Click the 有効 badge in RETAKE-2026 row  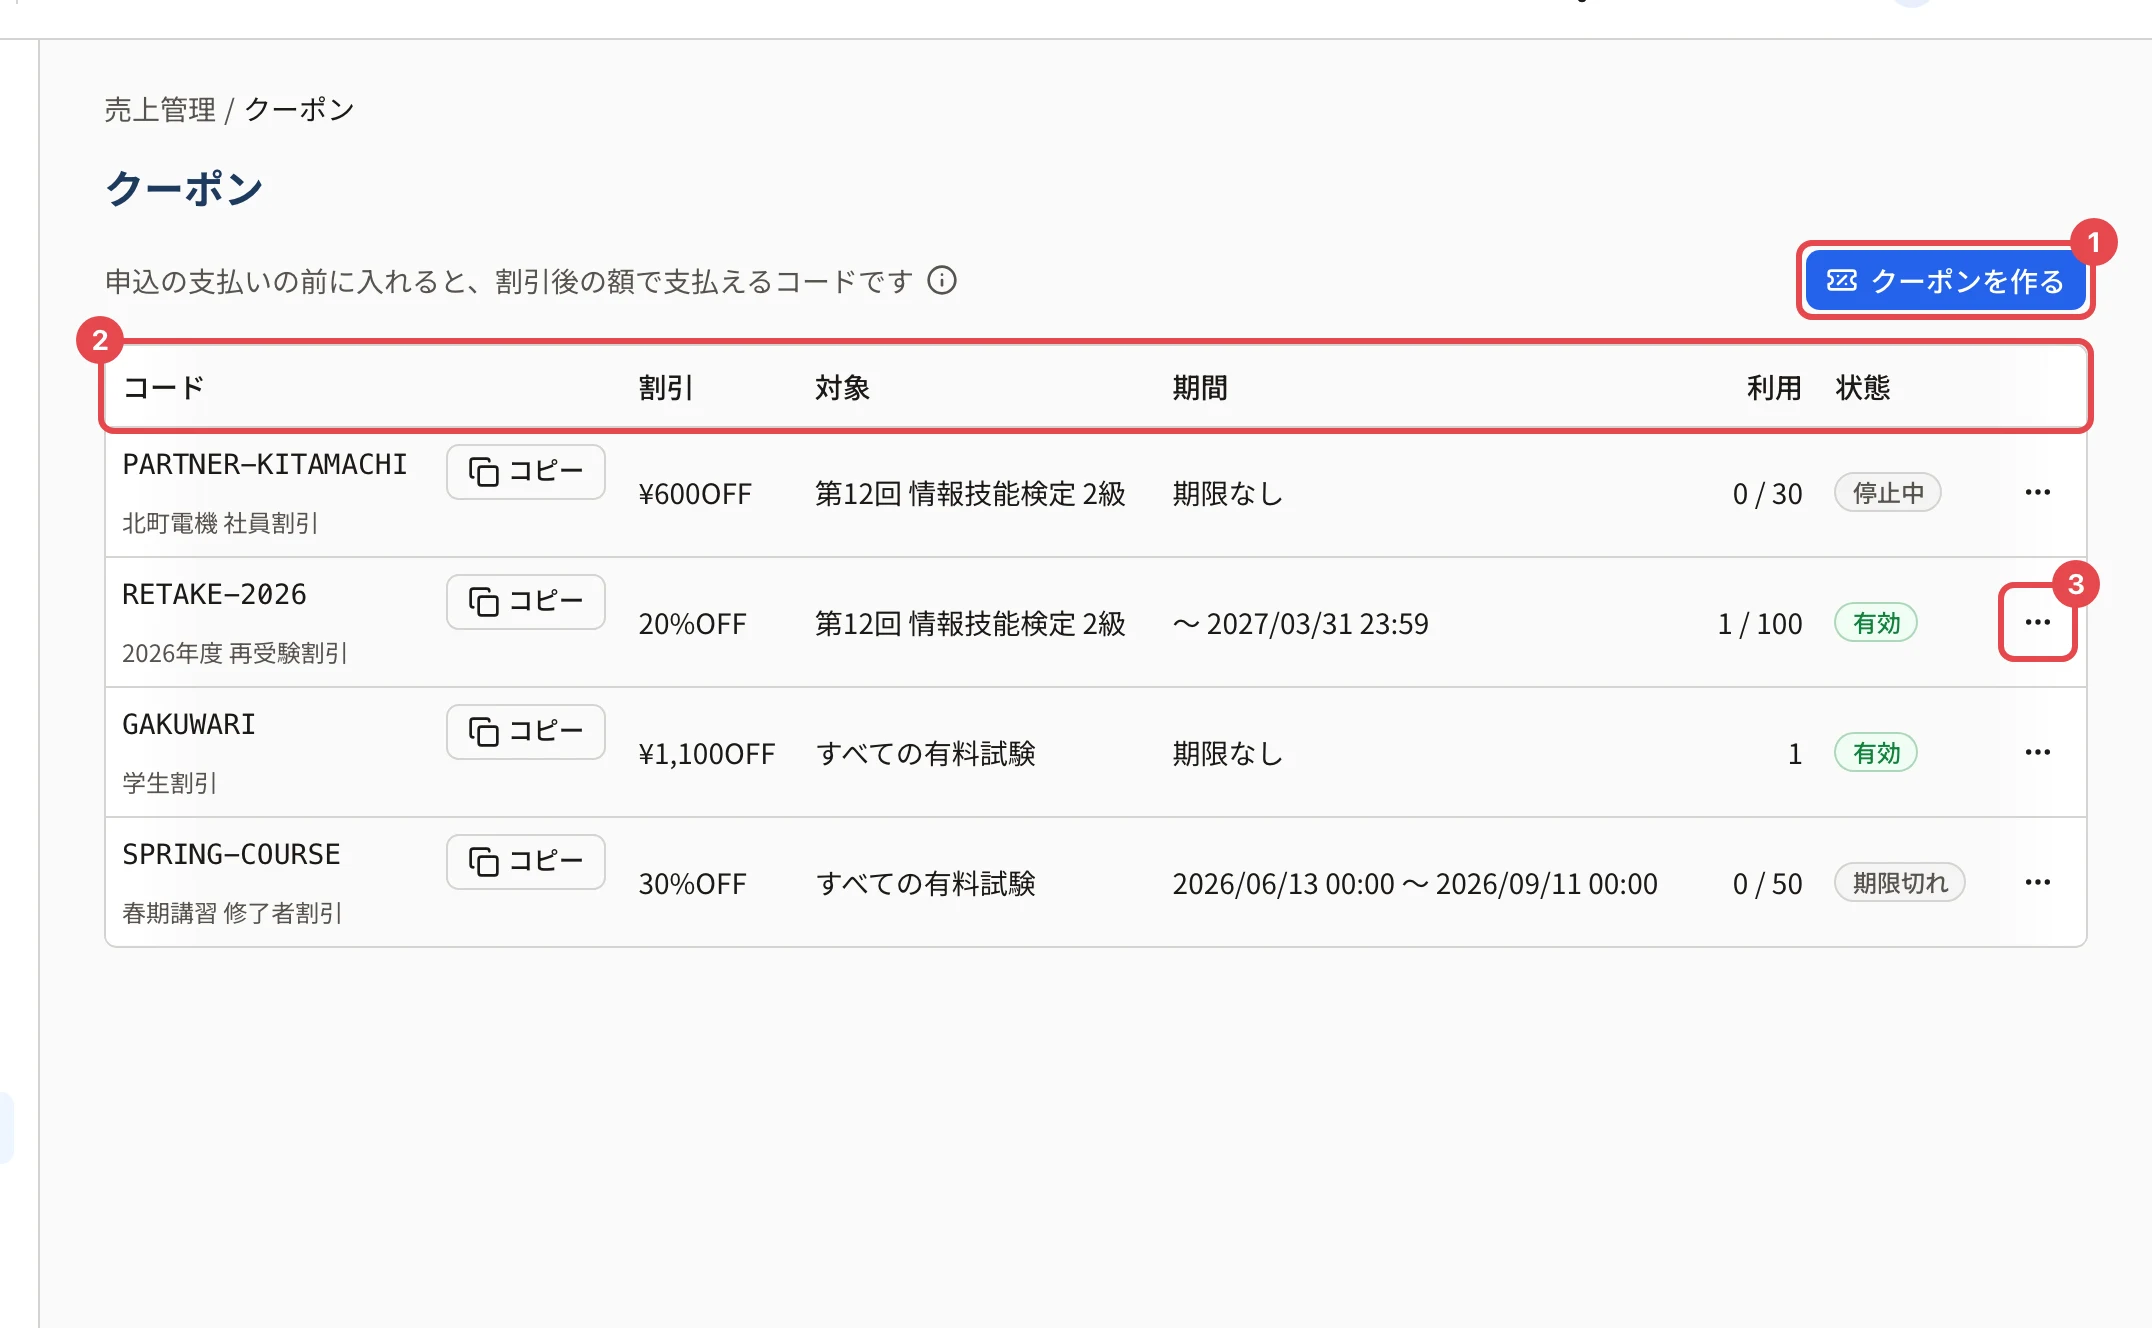[1876, 623]
